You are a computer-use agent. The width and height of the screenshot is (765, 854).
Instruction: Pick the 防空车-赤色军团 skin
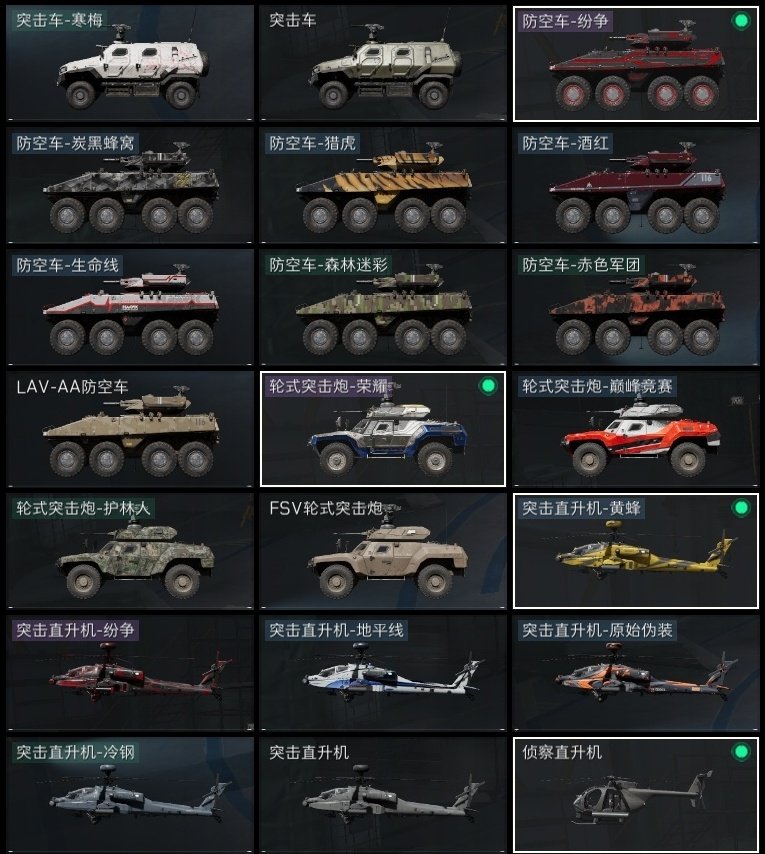[x=636, y=307]
